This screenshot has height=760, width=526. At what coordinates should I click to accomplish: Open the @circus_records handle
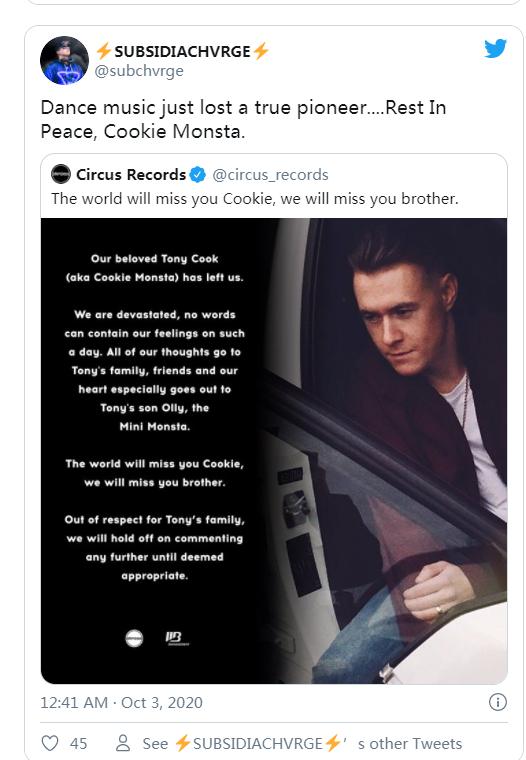pyautogui.click(x=271, y=174)
